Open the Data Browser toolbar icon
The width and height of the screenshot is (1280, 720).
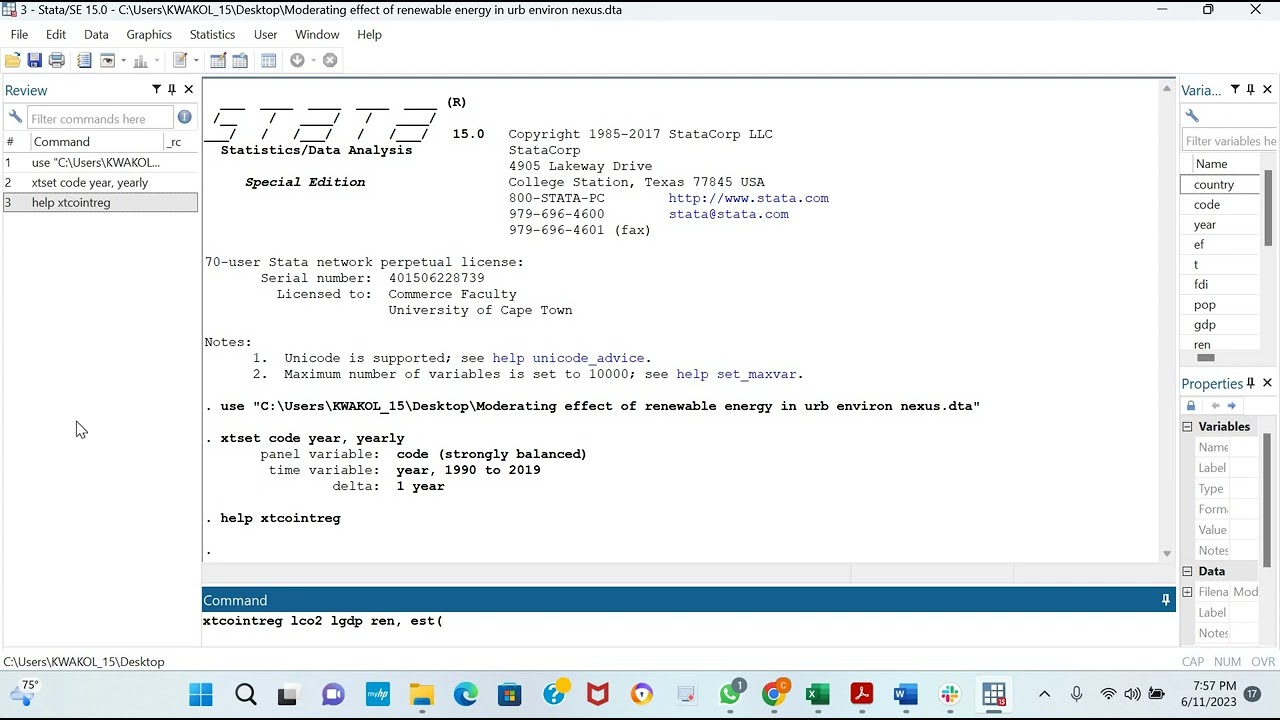click(x=240, y=61)
